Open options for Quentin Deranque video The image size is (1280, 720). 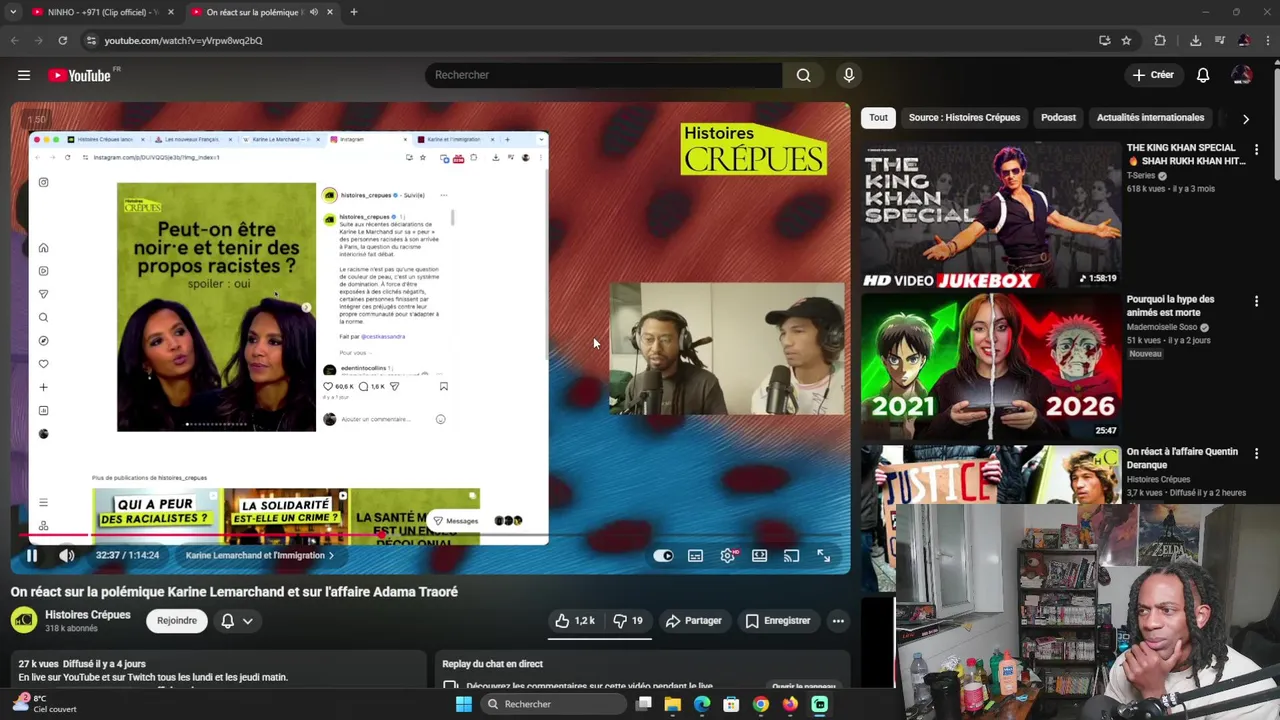pyautogui.click(x=1256, y=454)
